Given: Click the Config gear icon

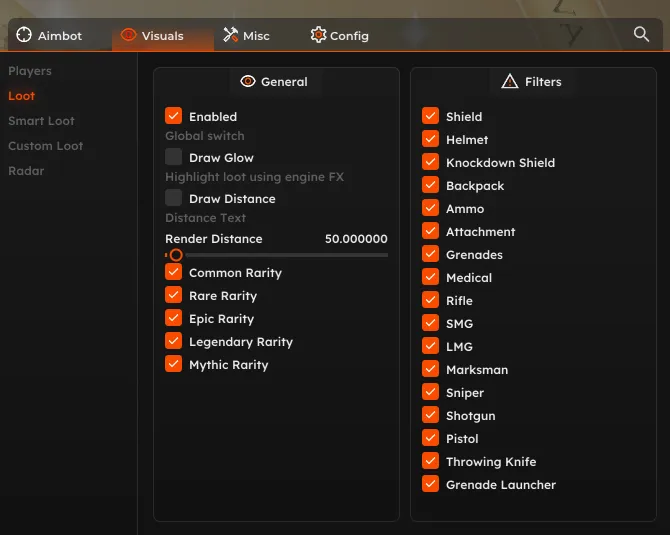Looking at the screenshot, I should click(318, 35).
